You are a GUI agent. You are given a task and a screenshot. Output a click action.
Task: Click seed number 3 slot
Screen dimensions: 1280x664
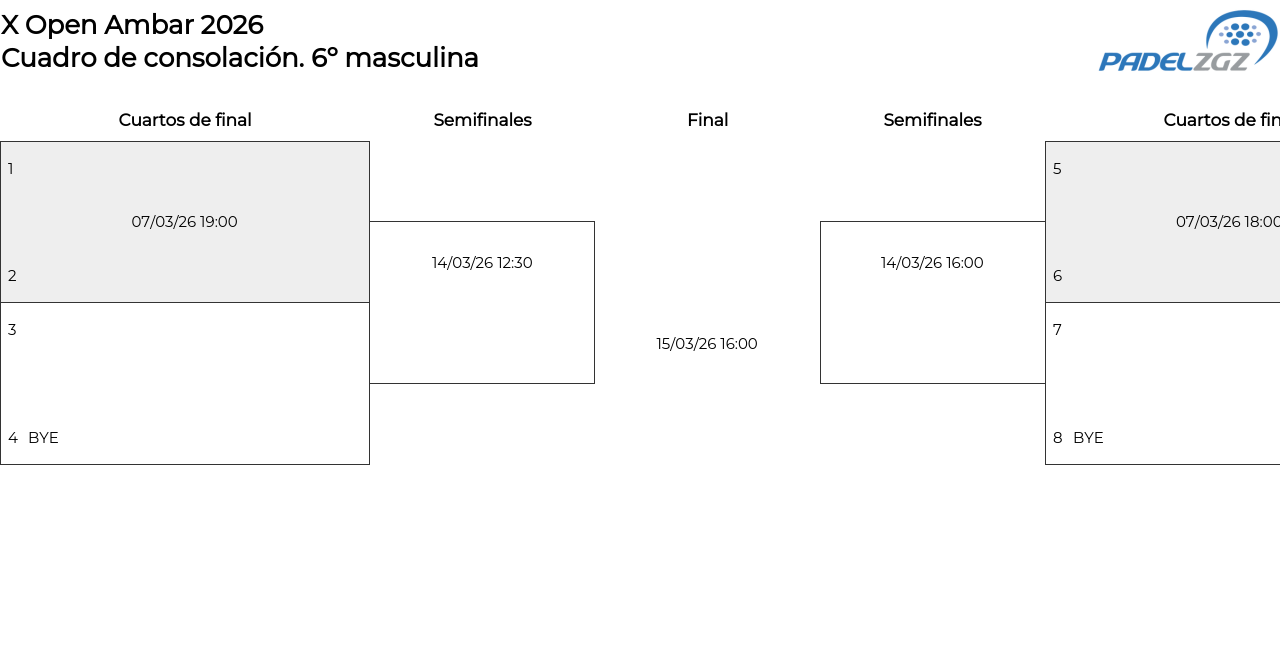coord(12,330)
